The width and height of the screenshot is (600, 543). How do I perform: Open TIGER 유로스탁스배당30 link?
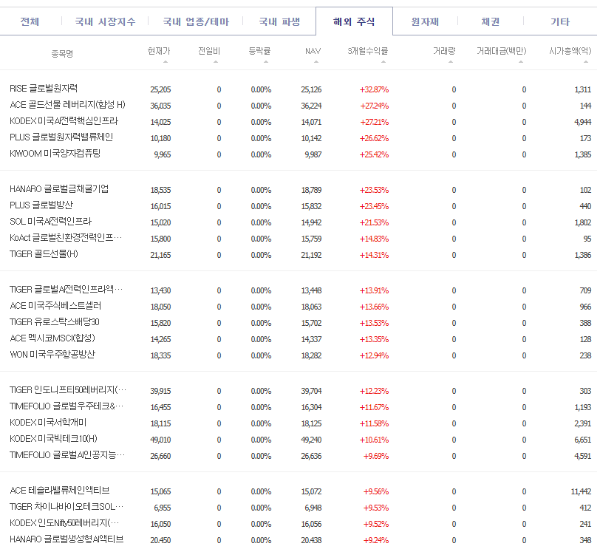[x=54, y=322]
